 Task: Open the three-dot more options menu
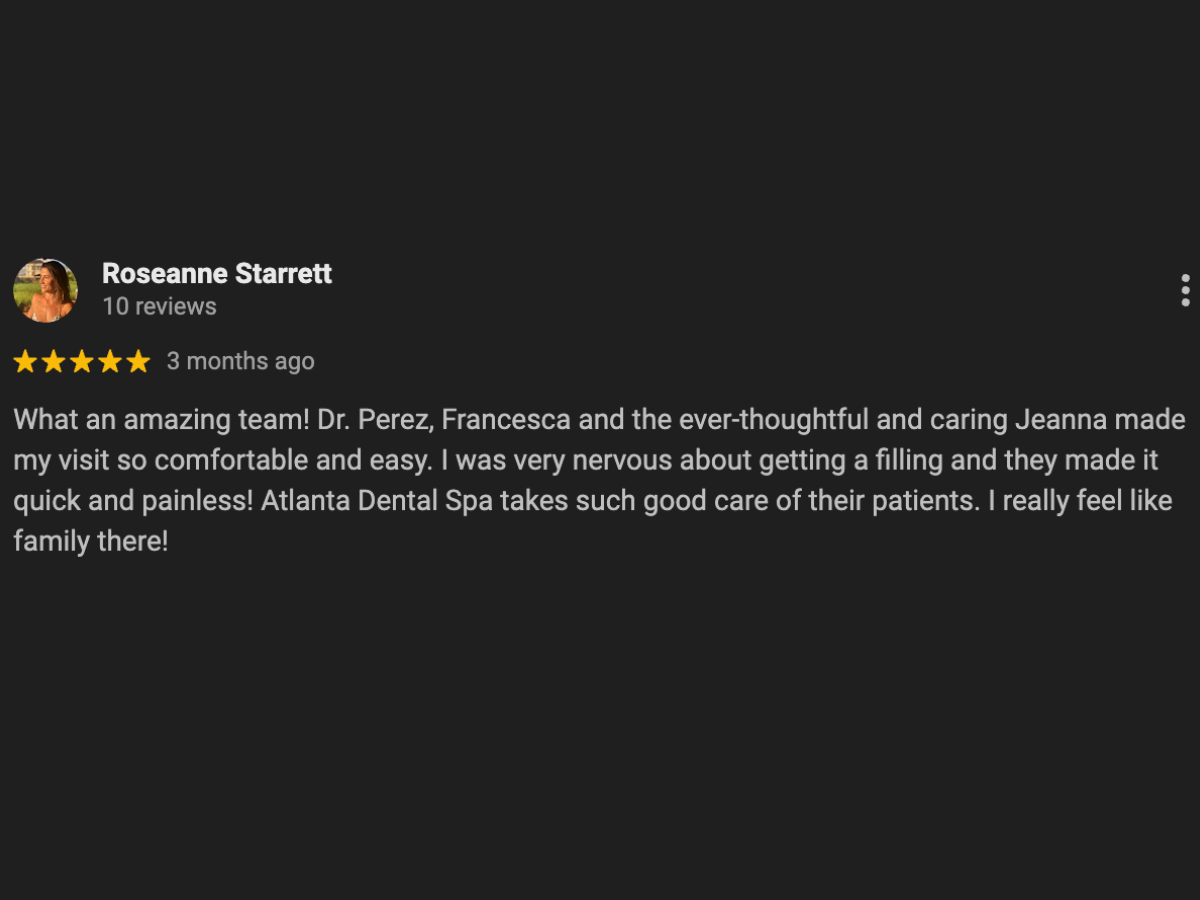(x=1185, y=290)
